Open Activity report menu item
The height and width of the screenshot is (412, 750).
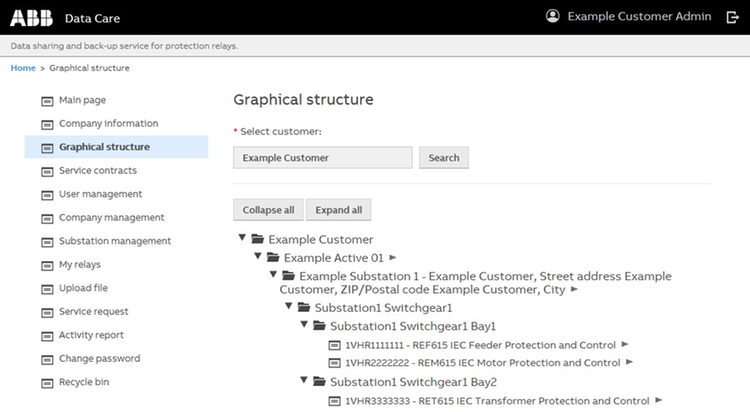click(91, 335)
